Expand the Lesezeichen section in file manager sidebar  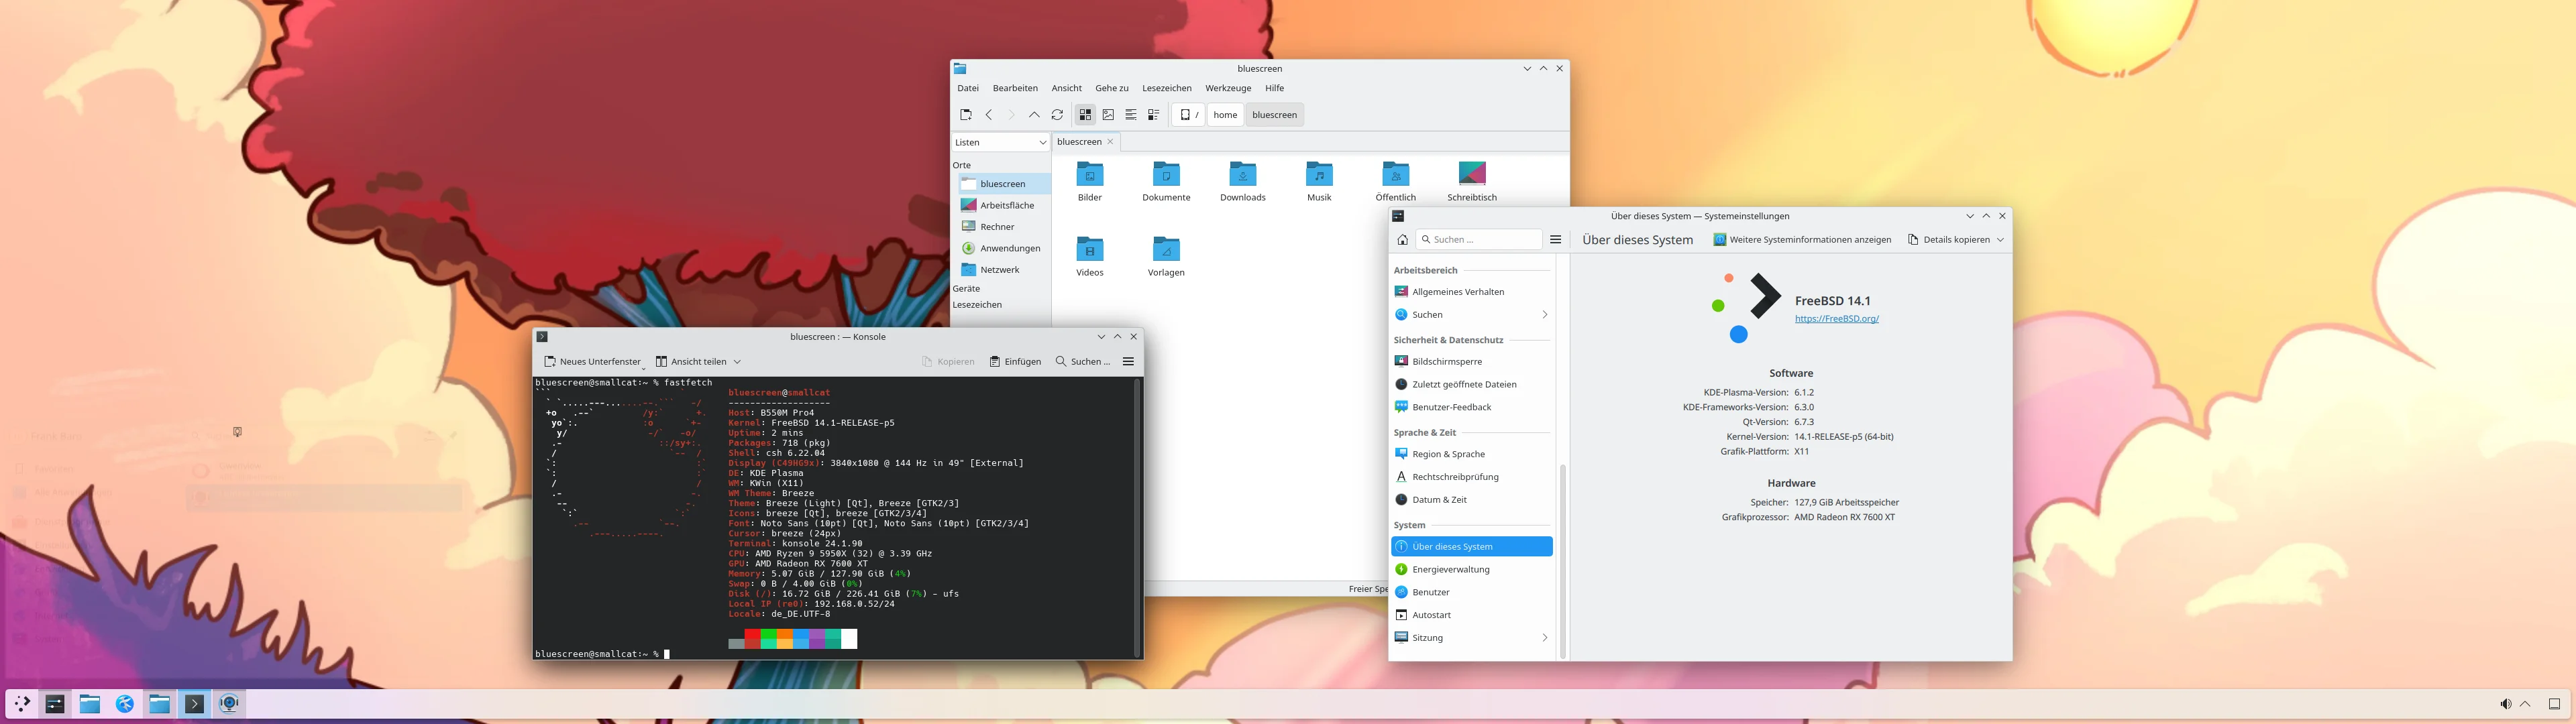[977, 304]
